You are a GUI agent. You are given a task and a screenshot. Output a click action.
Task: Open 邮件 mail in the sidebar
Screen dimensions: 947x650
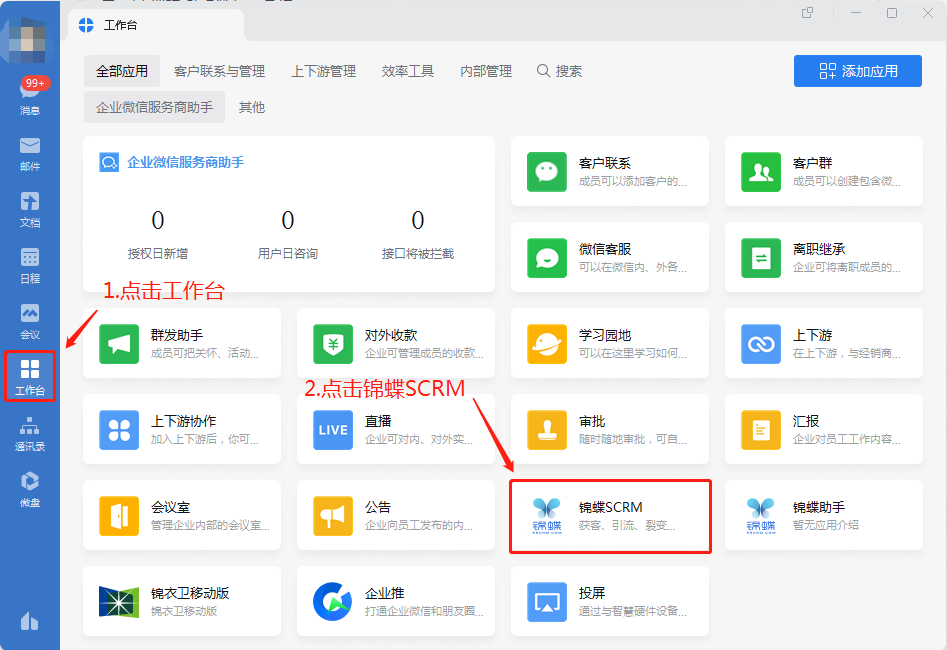(x=30, y=154)
